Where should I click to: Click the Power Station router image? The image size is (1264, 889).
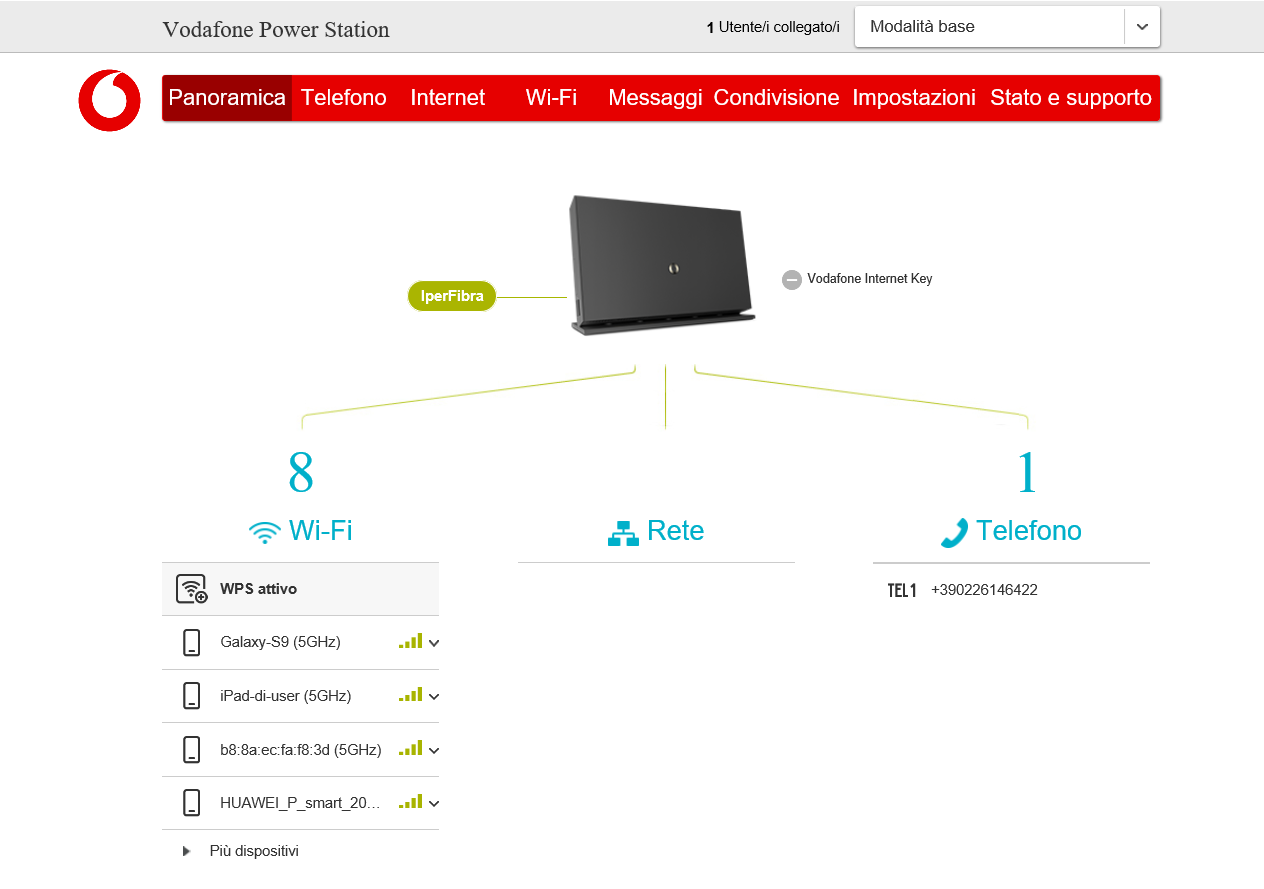(x=662, y=265)
